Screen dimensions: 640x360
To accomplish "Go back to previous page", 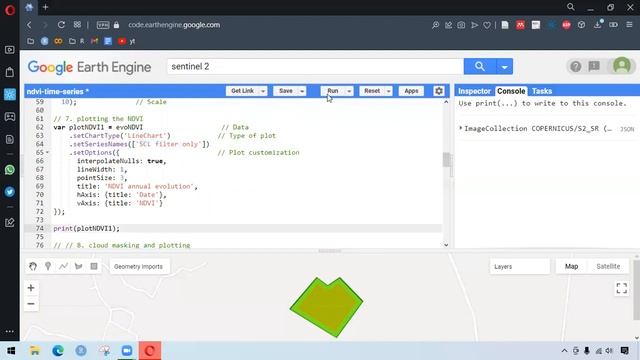I will [29, 25].
